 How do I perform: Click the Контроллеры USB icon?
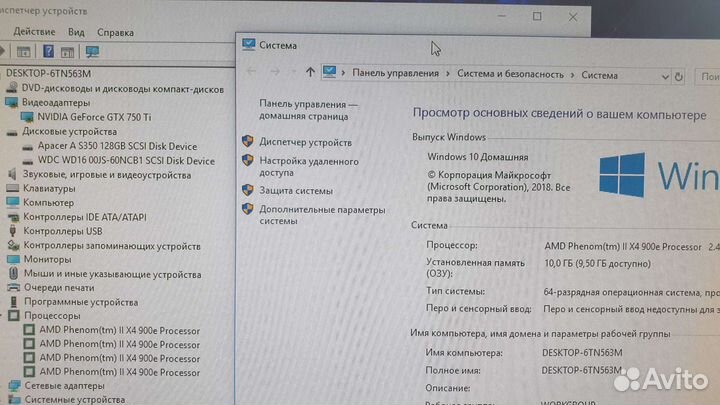tap(13, 231)
